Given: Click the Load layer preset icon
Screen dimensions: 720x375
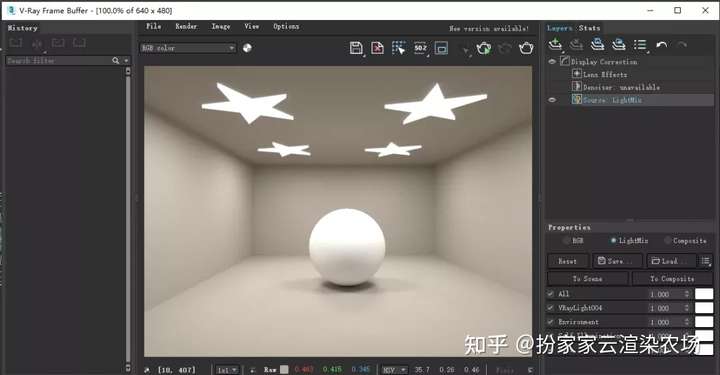Looking at the screenshot, I should [619, 45].
